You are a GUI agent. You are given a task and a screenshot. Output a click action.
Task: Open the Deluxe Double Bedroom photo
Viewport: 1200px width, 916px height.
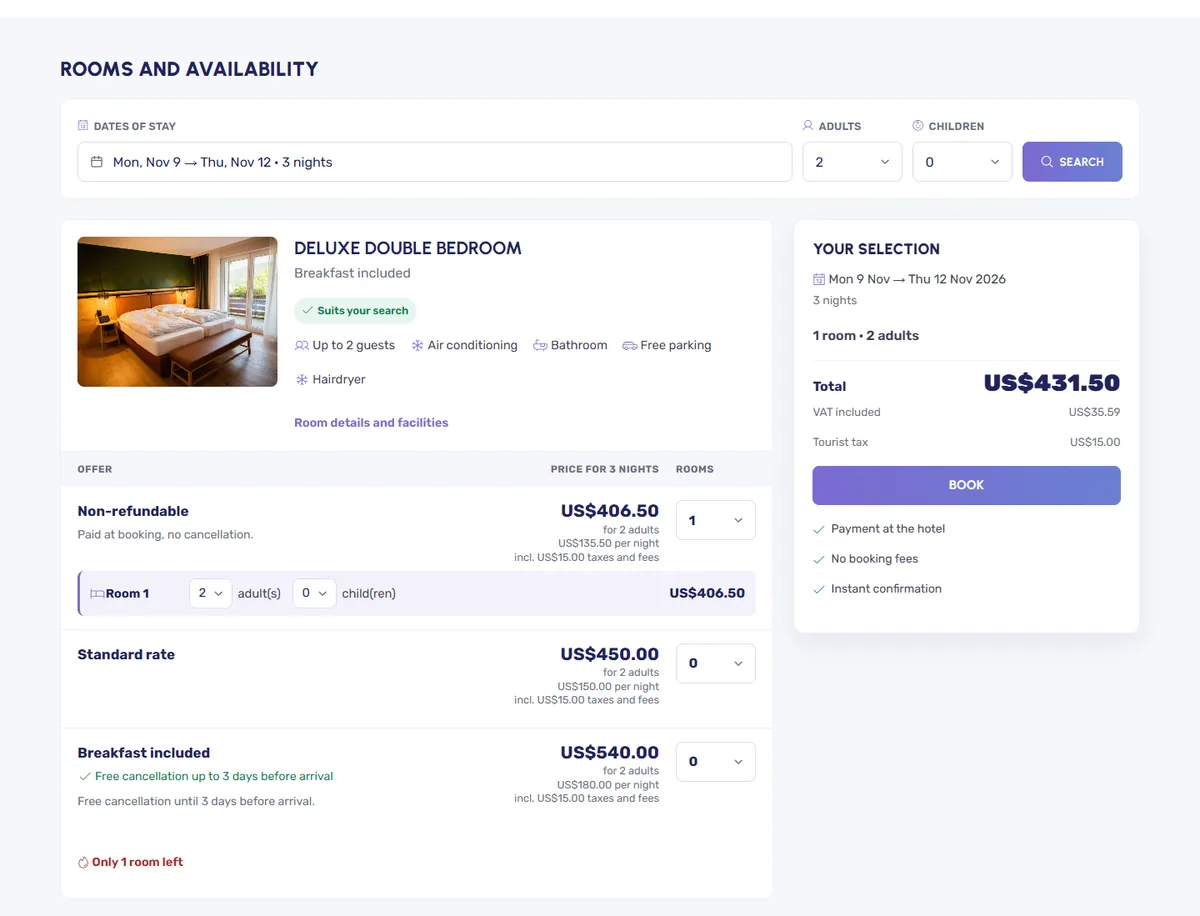pyautogui.click(x=177, y=312)
